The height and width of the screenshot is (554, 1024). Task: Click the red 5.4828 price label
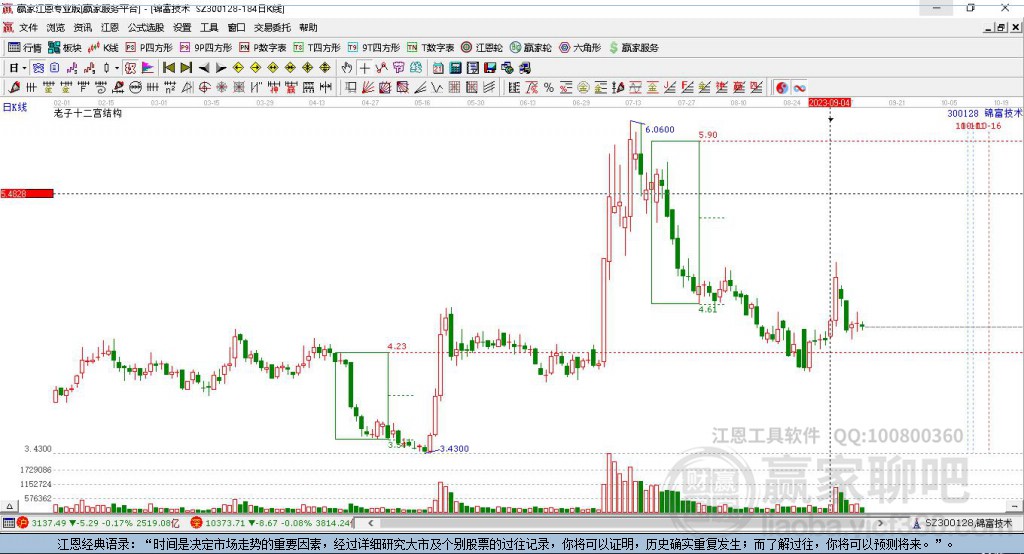(x=27, y=193)
